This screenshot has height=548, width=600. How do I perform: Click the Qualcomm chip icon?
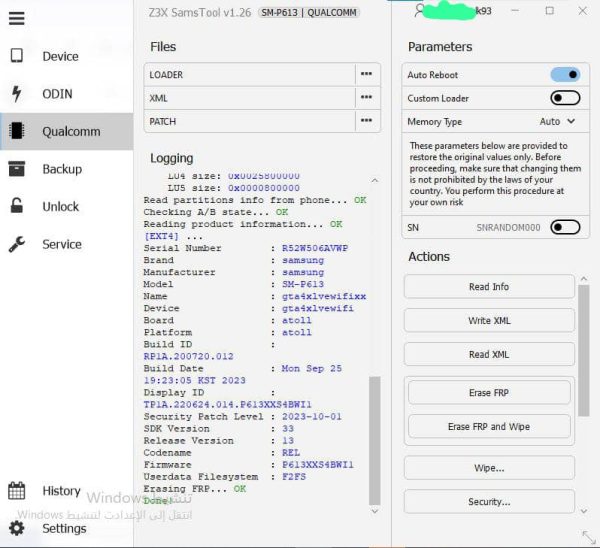(16, 131)
